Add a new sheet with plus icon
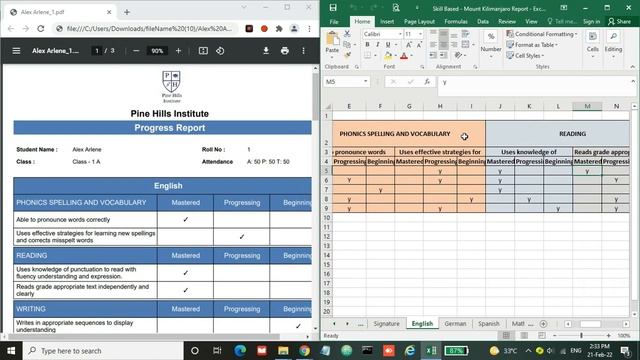 (x=543, y=324)
